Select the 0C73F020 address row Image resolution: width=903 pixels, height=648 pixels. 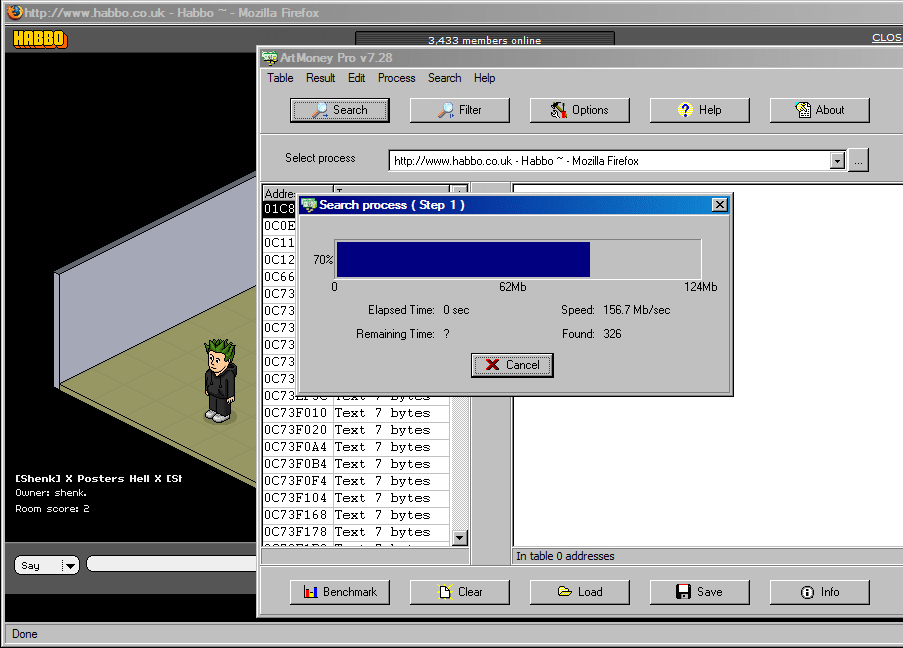pyautogui.click(x=356, y=430)
